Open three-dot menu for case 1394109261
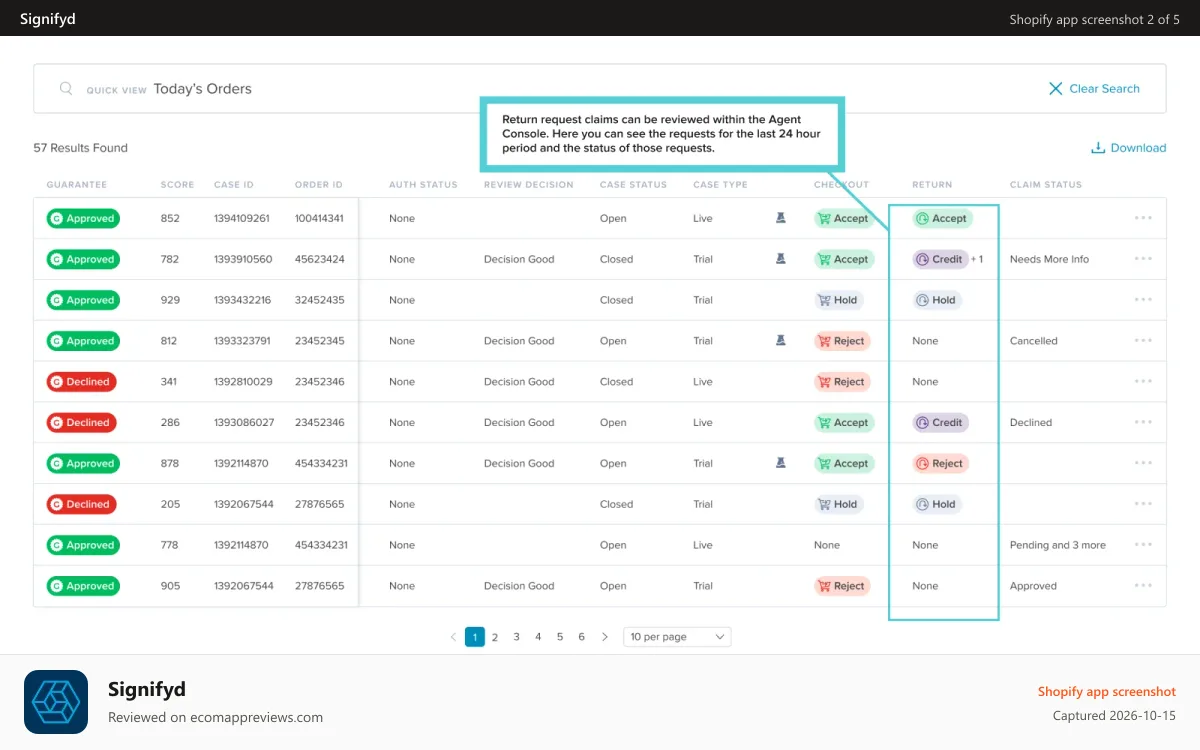The height and width of the screenshot is (750, 1200). pos(1143,218)
